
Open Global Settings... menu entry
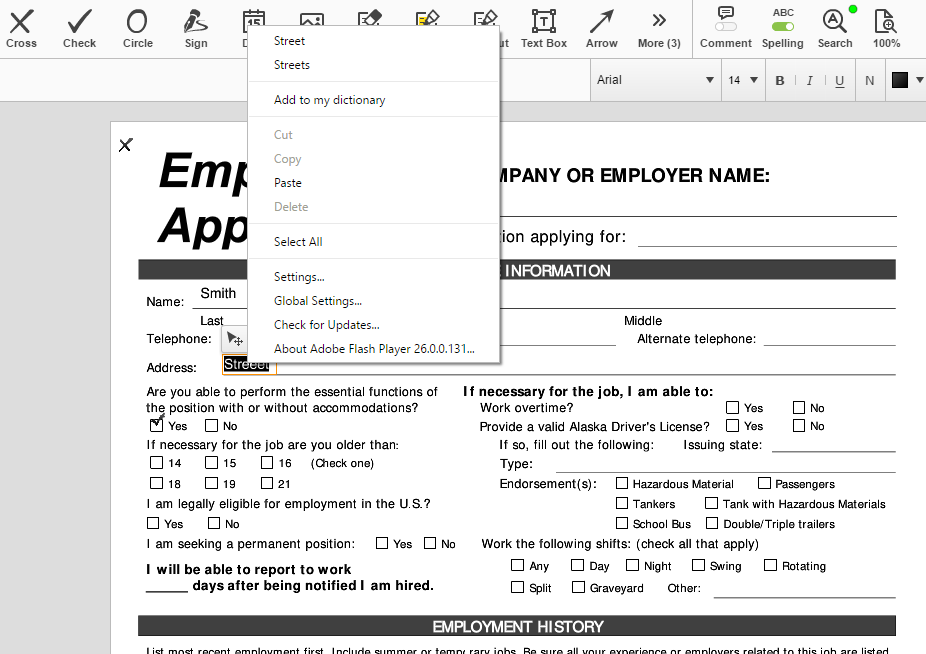click(x=373, y=301)
